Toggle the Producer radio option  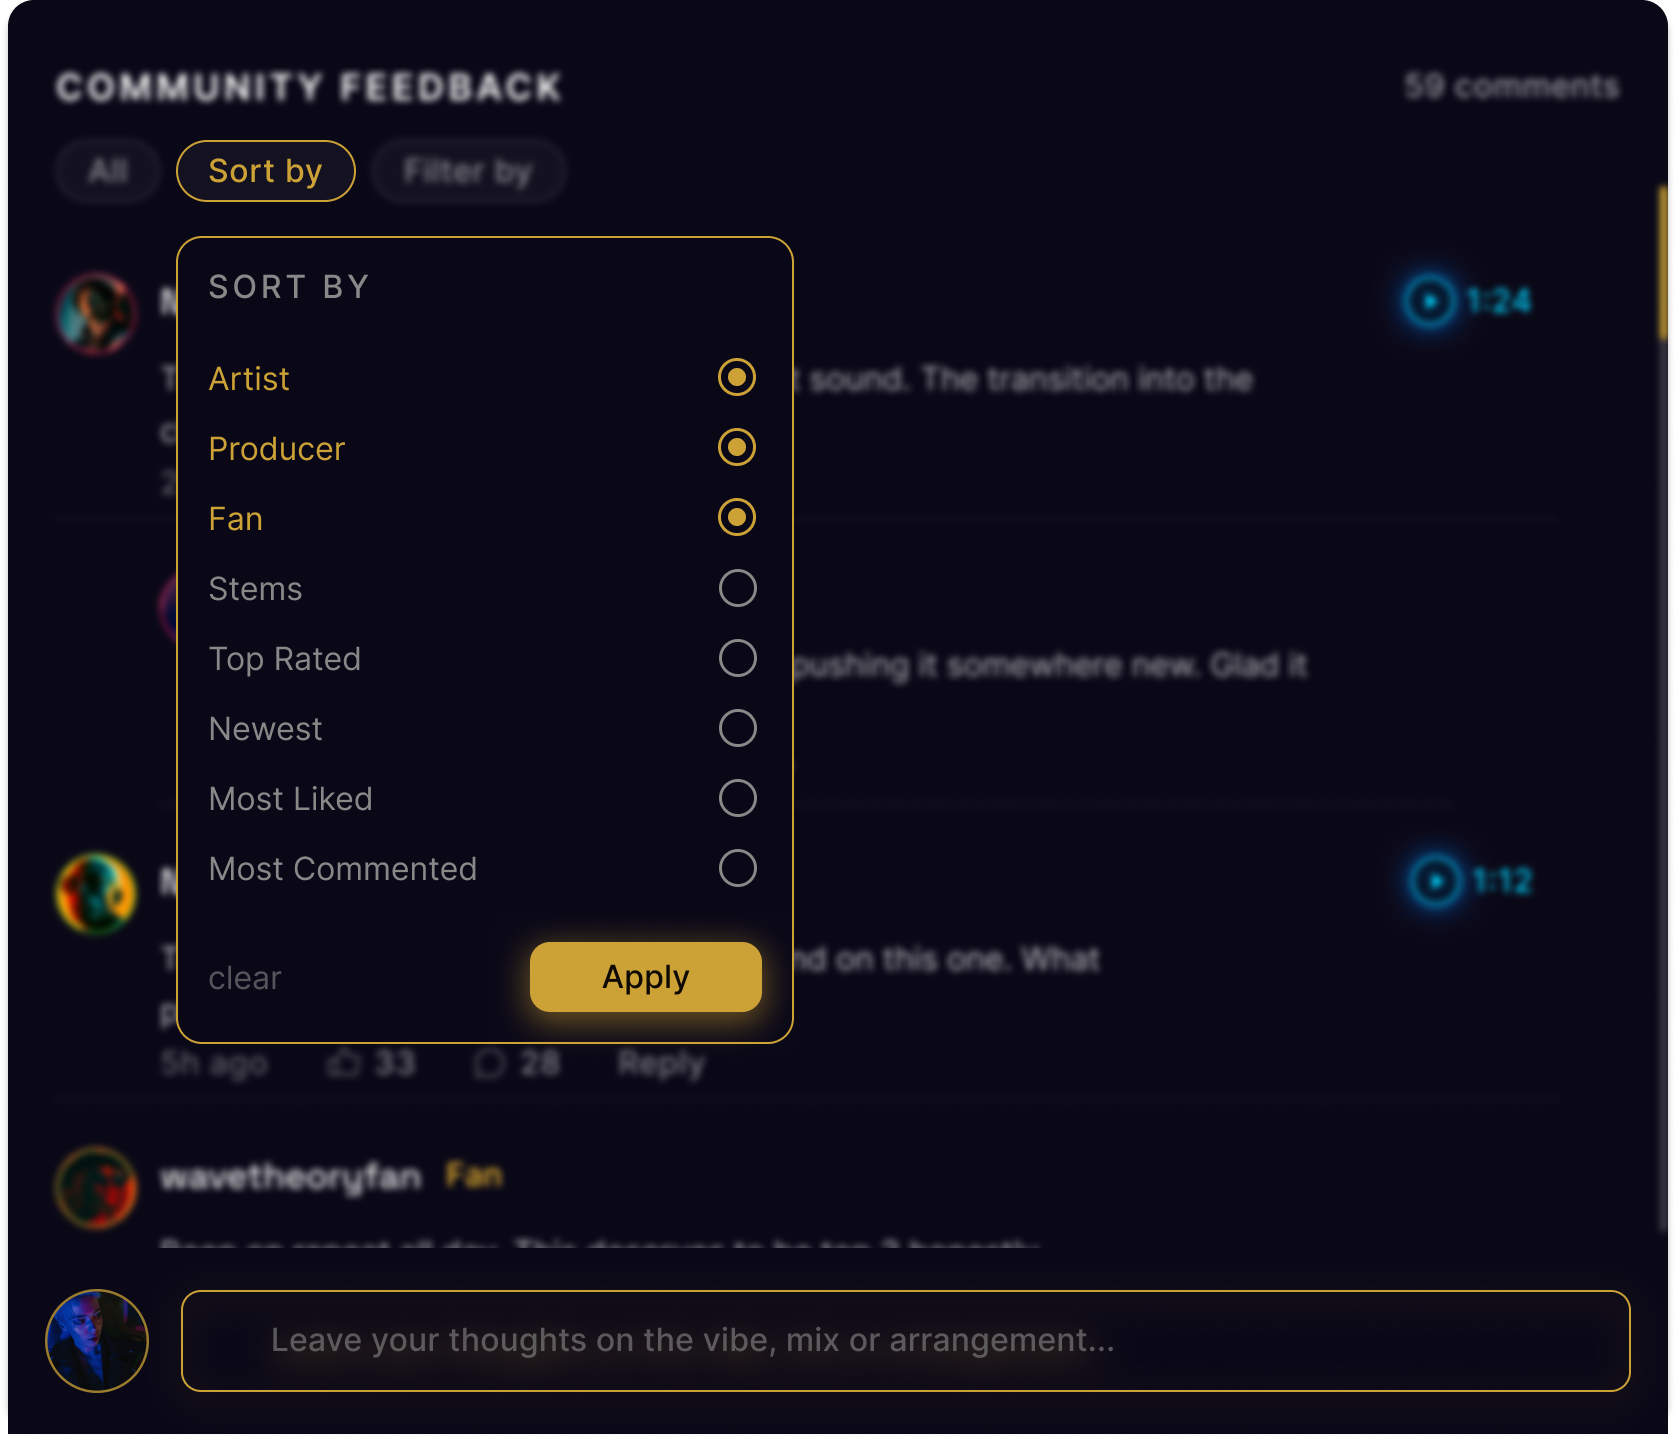[x=737, y=447]
